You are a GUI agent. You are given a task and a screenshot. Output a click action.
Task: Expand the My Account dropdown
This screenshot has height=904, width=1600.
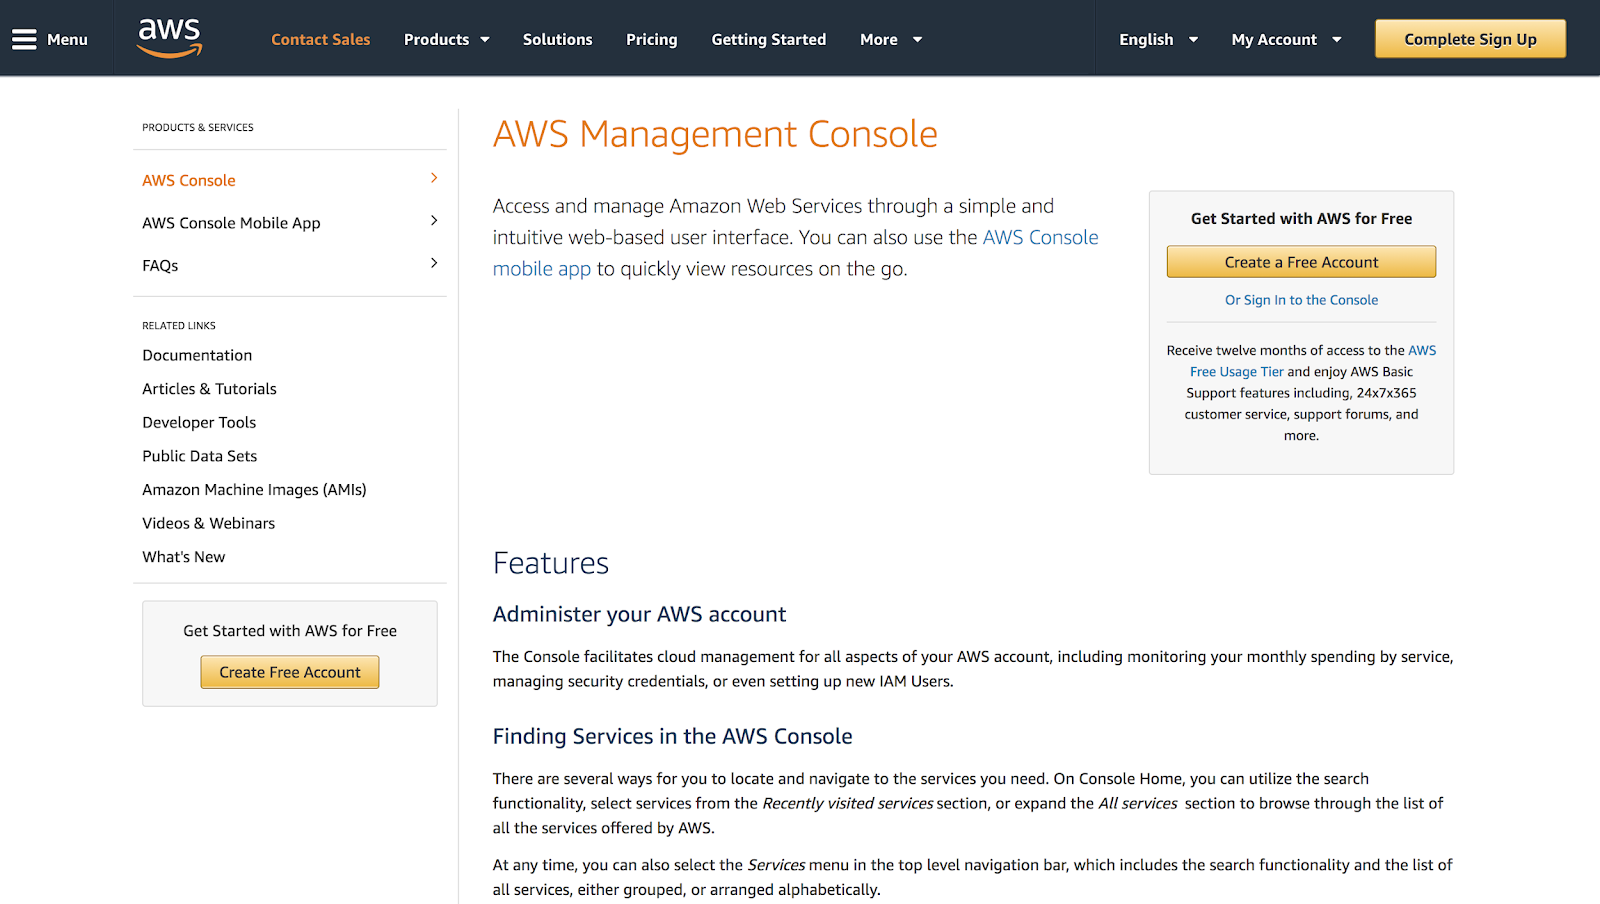tap(1286, 39)
